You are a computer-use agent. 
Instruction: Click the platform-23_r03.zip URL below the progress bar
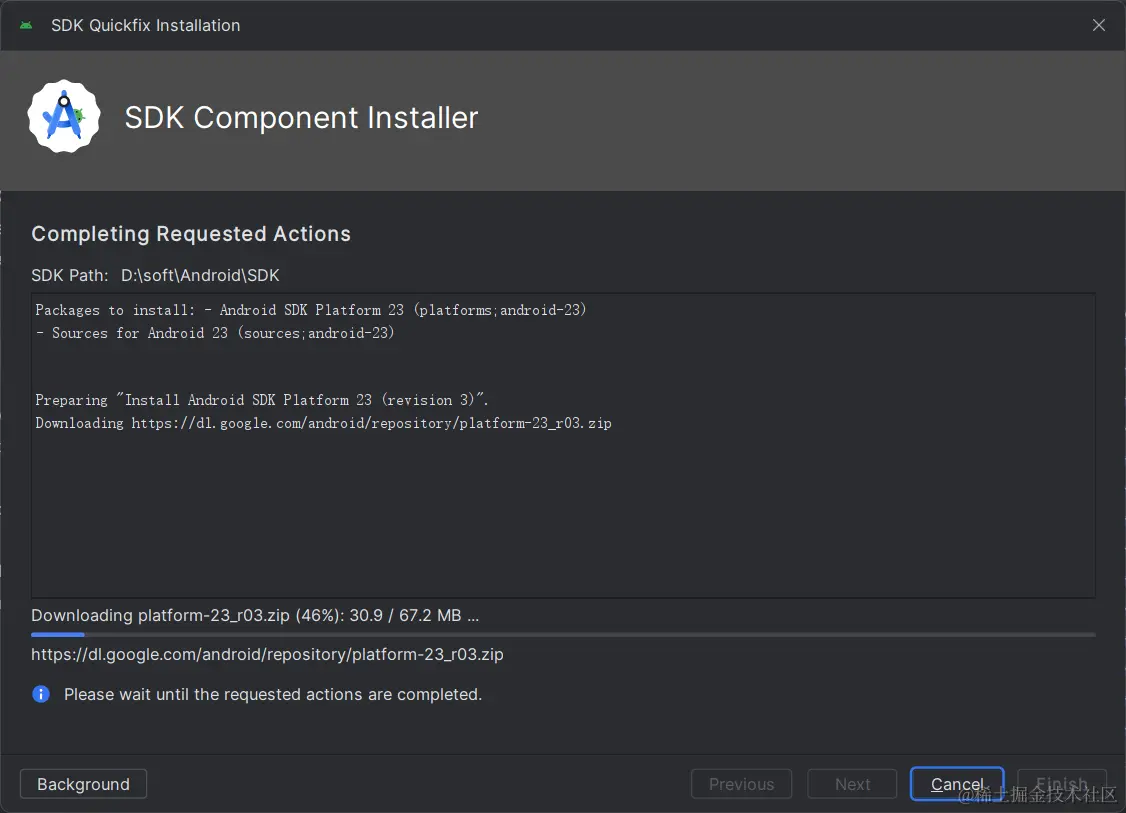(x=267, y=655)
